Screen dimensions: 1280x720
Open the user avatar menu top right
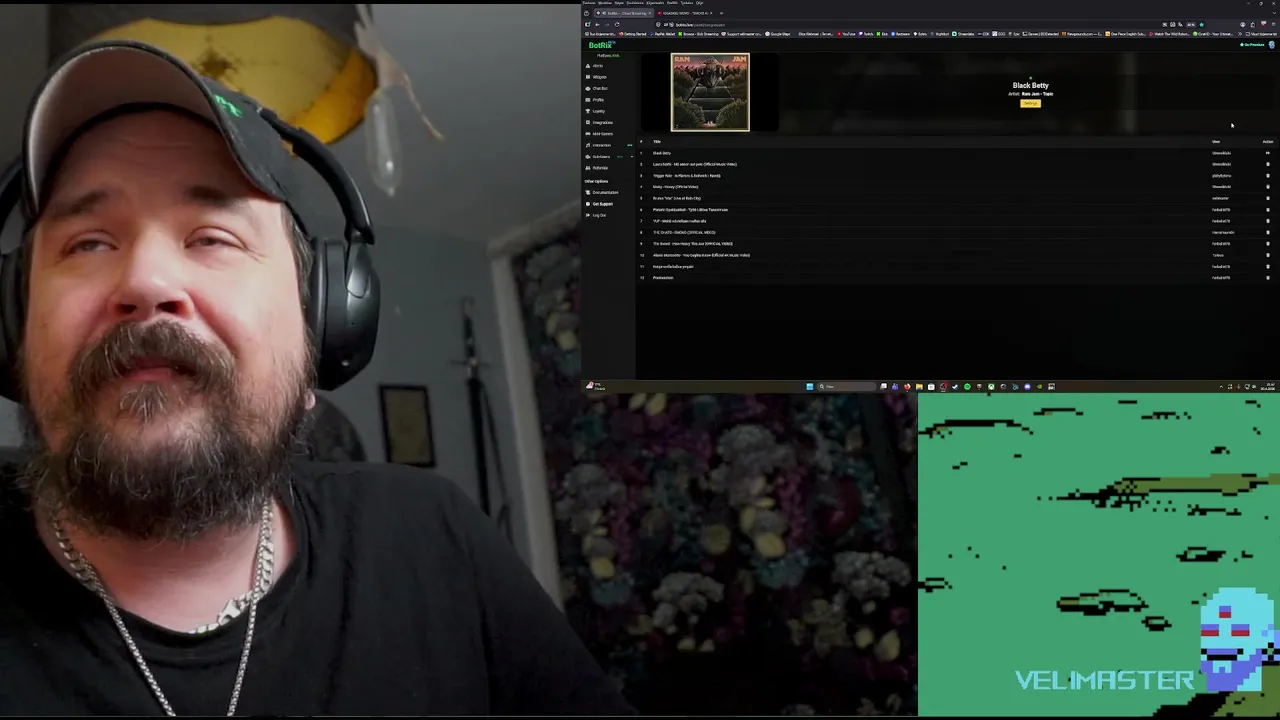click(x=1272, y=45)
